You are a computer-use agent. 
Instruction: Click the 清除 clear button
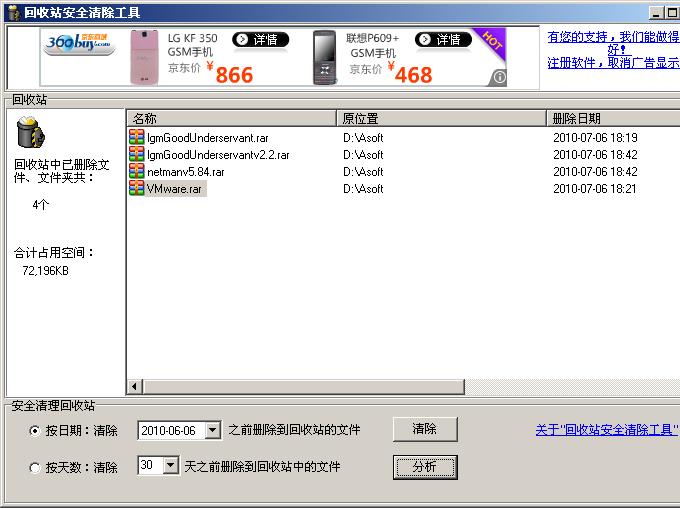tap(425, 429)
